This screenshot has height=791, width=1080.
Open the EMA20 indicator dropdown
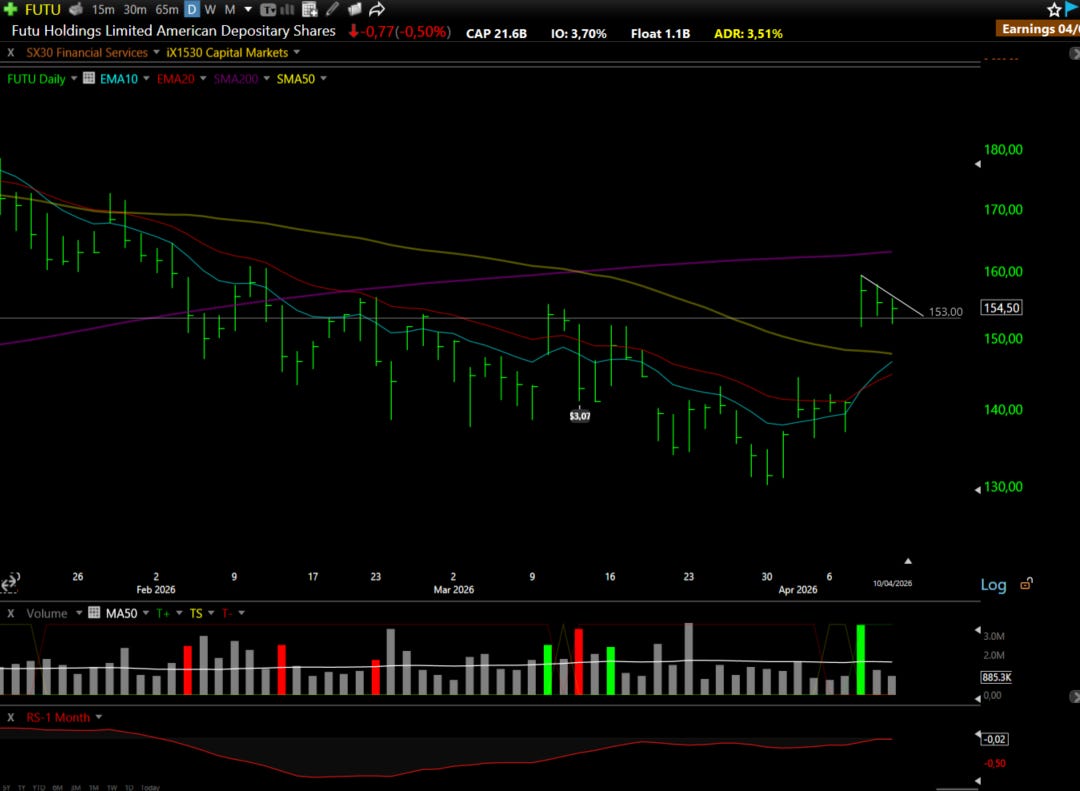coord(203,79)
